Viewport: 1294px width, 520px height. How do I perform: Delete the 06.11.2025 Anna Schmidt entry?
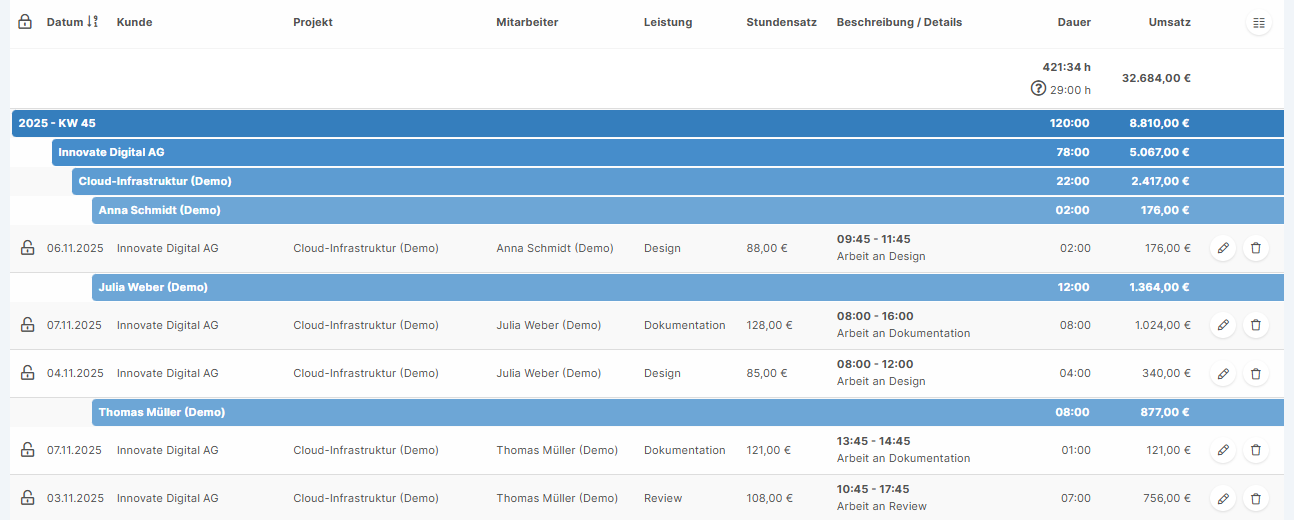coord(1256,248)
